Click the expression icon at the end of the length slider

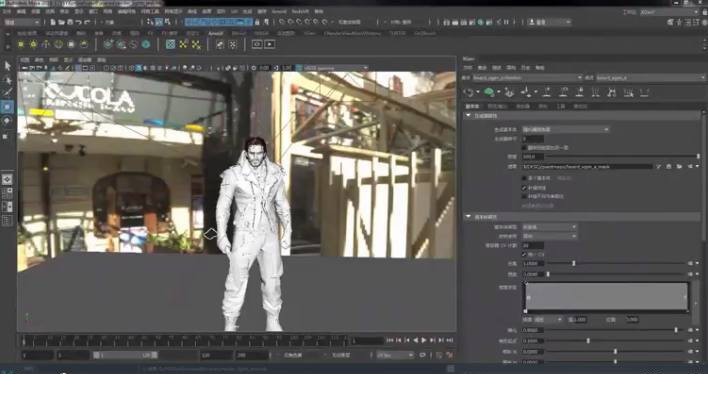[690, 263]
